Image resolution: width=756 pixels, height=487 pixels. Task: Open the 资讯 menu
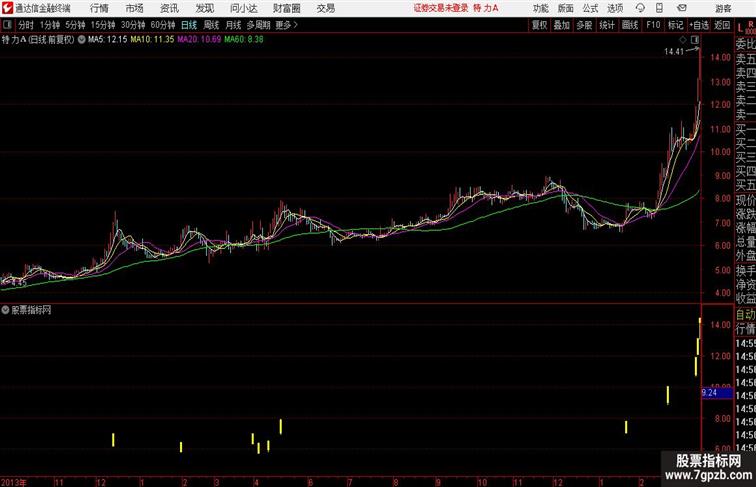pos(169,8)
